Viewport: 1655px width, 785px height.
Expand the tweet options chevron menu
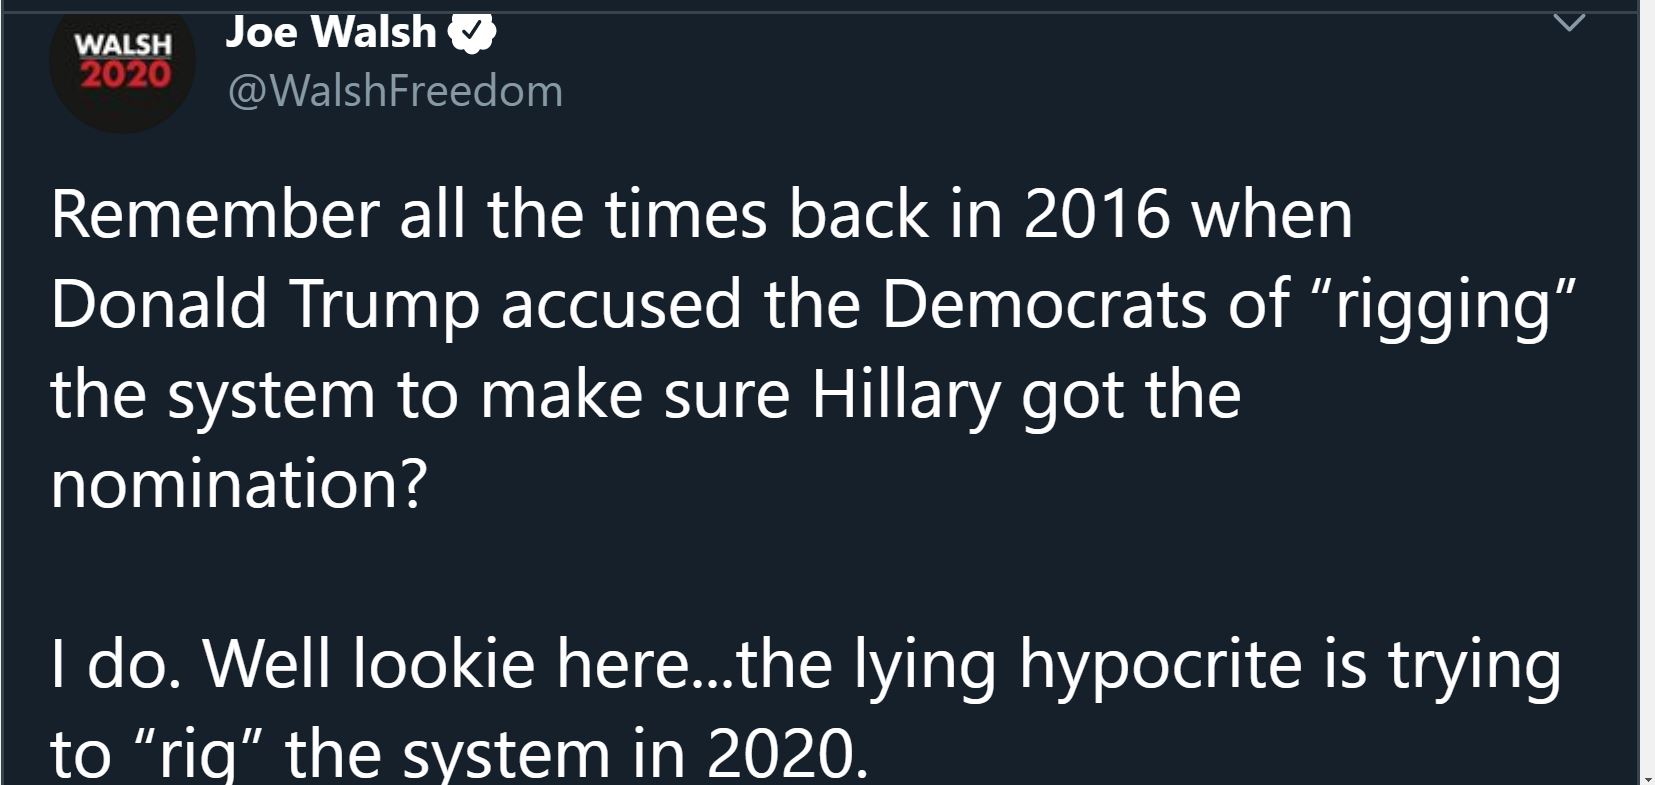(1570, 22)
